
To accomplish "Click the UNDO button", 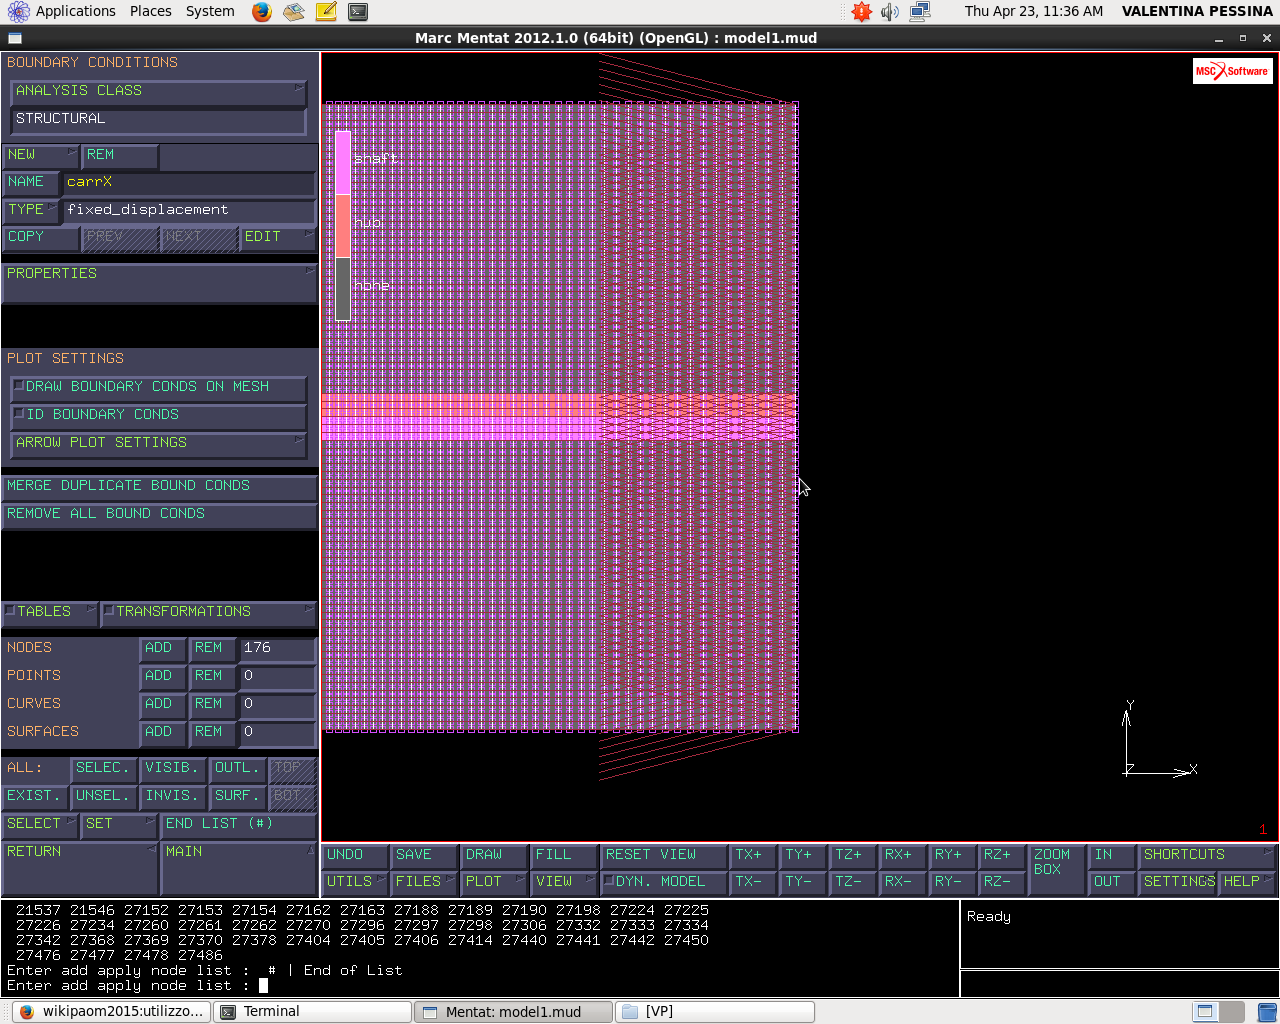I will pos(355,855).
